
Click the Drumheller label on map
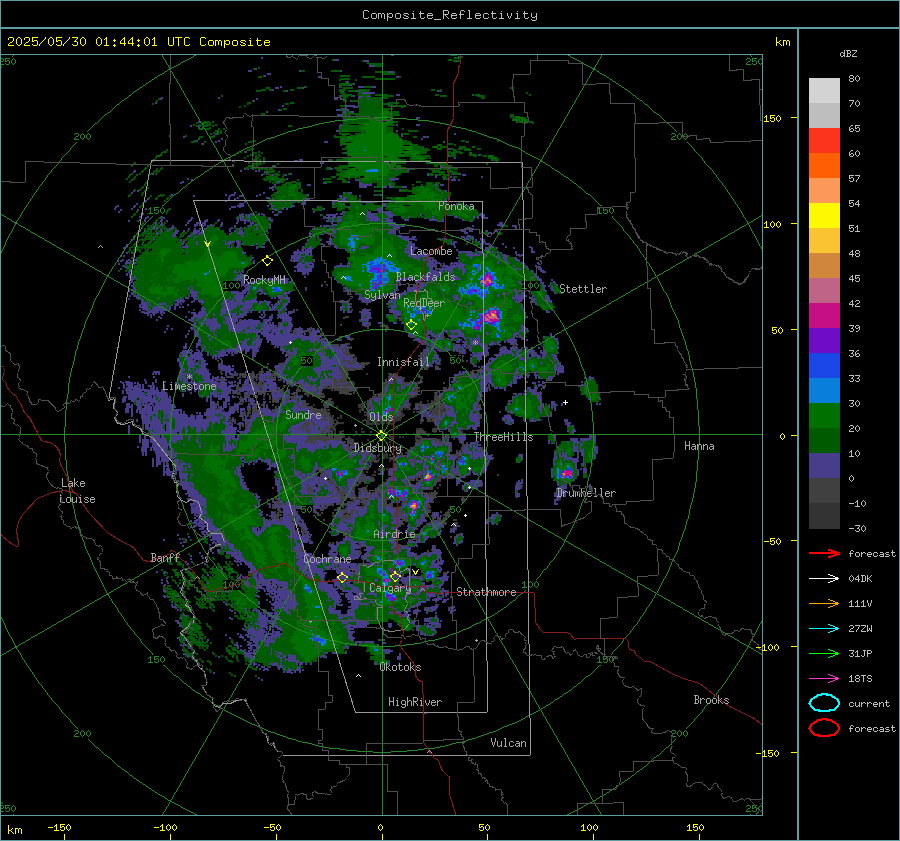point(586,493)
